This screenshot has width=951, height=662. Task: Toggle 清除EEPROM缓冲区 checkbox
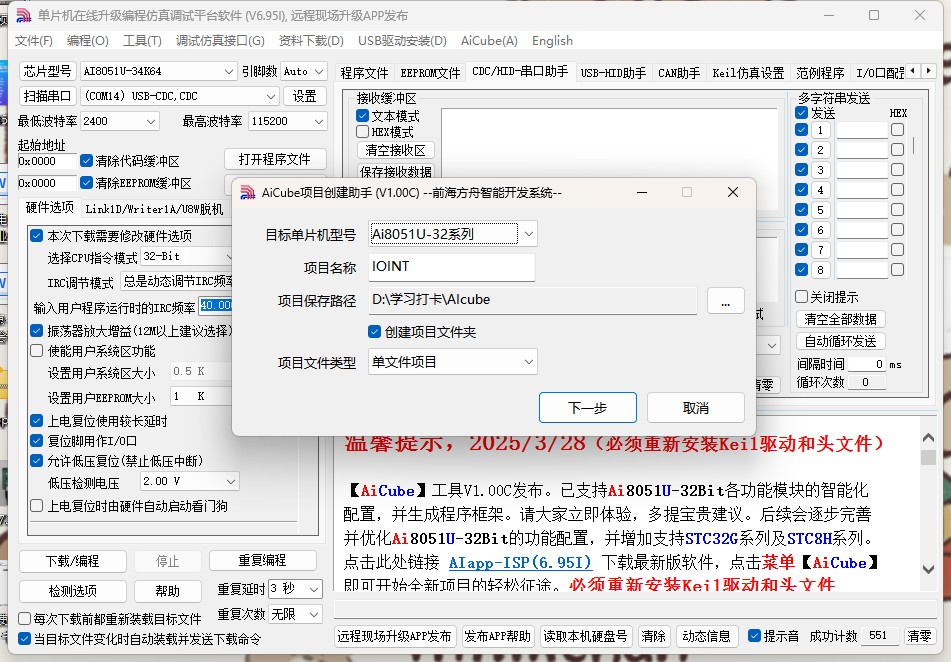click(86, 183)
